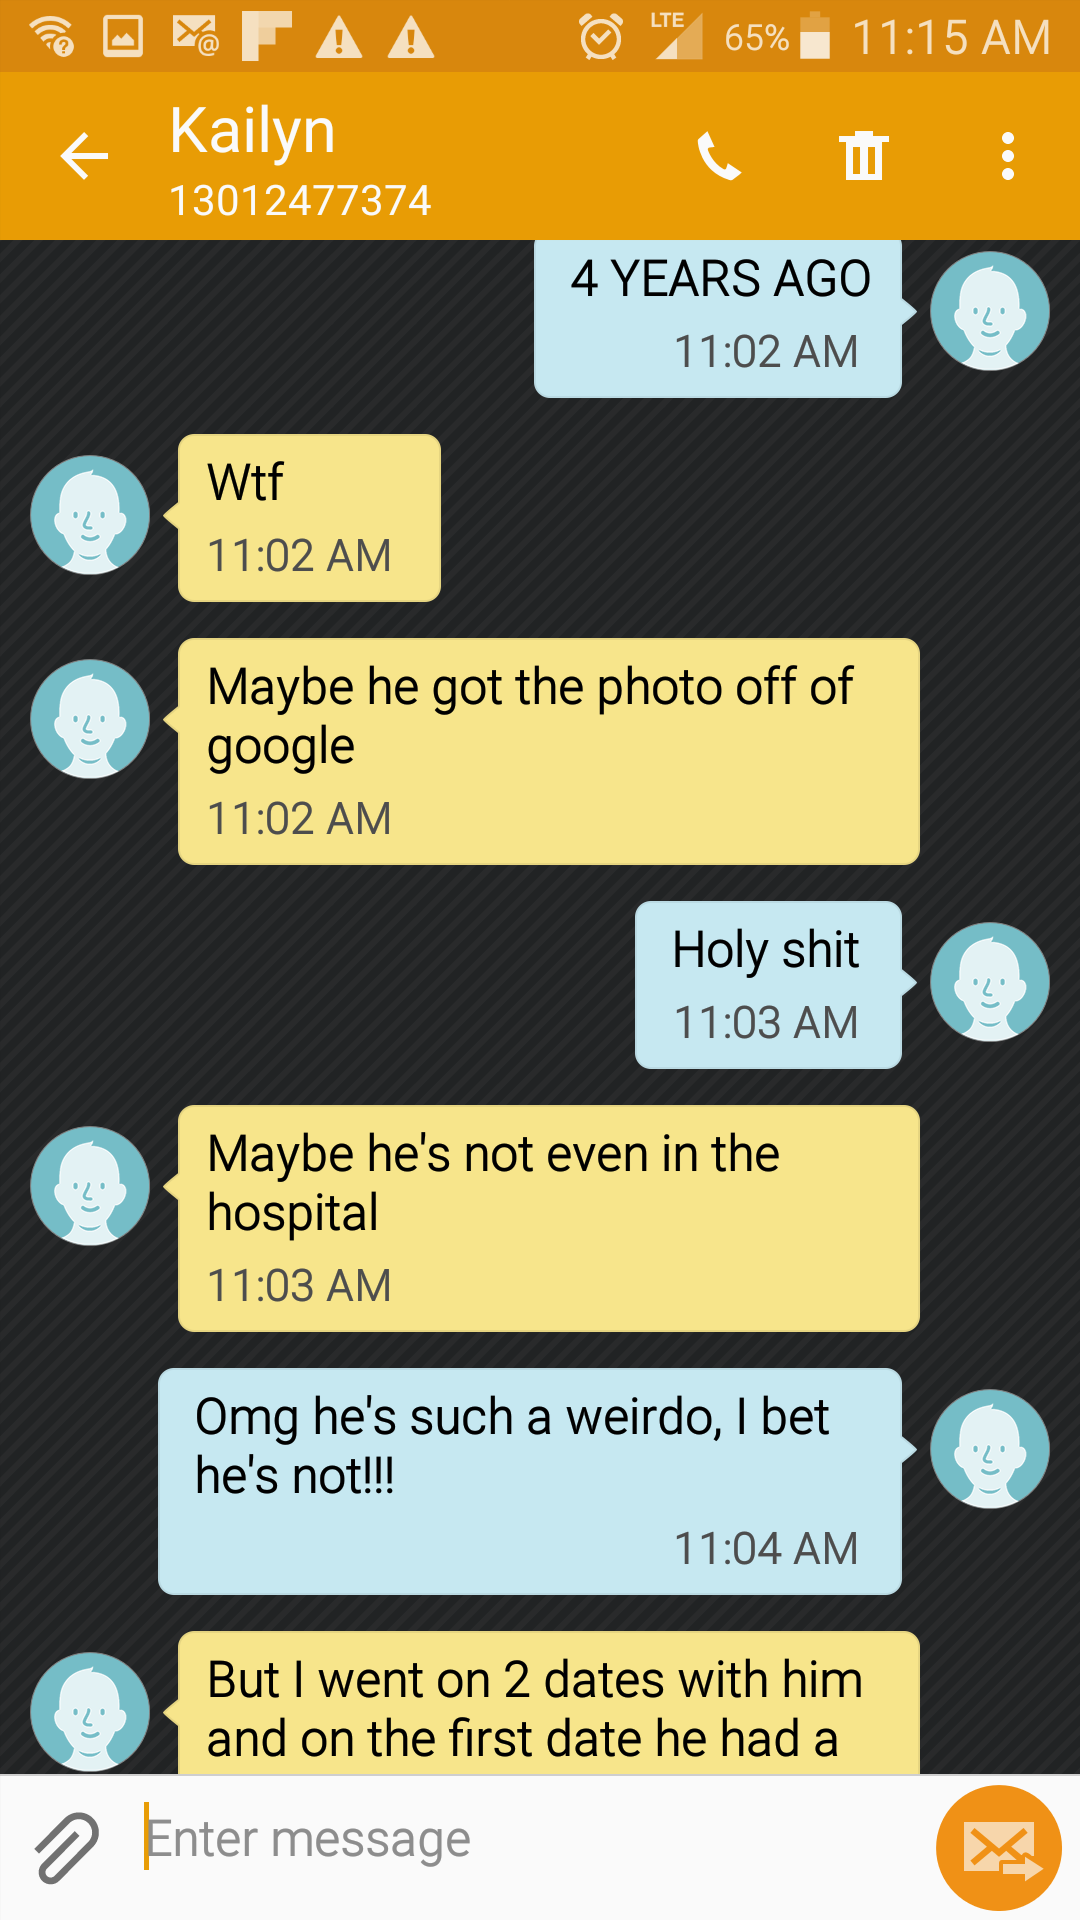This screenshot has height=1920, width=1080.
Task: Tap the photo off of google message
Action: pyautogui.click(x=548, y=751)
